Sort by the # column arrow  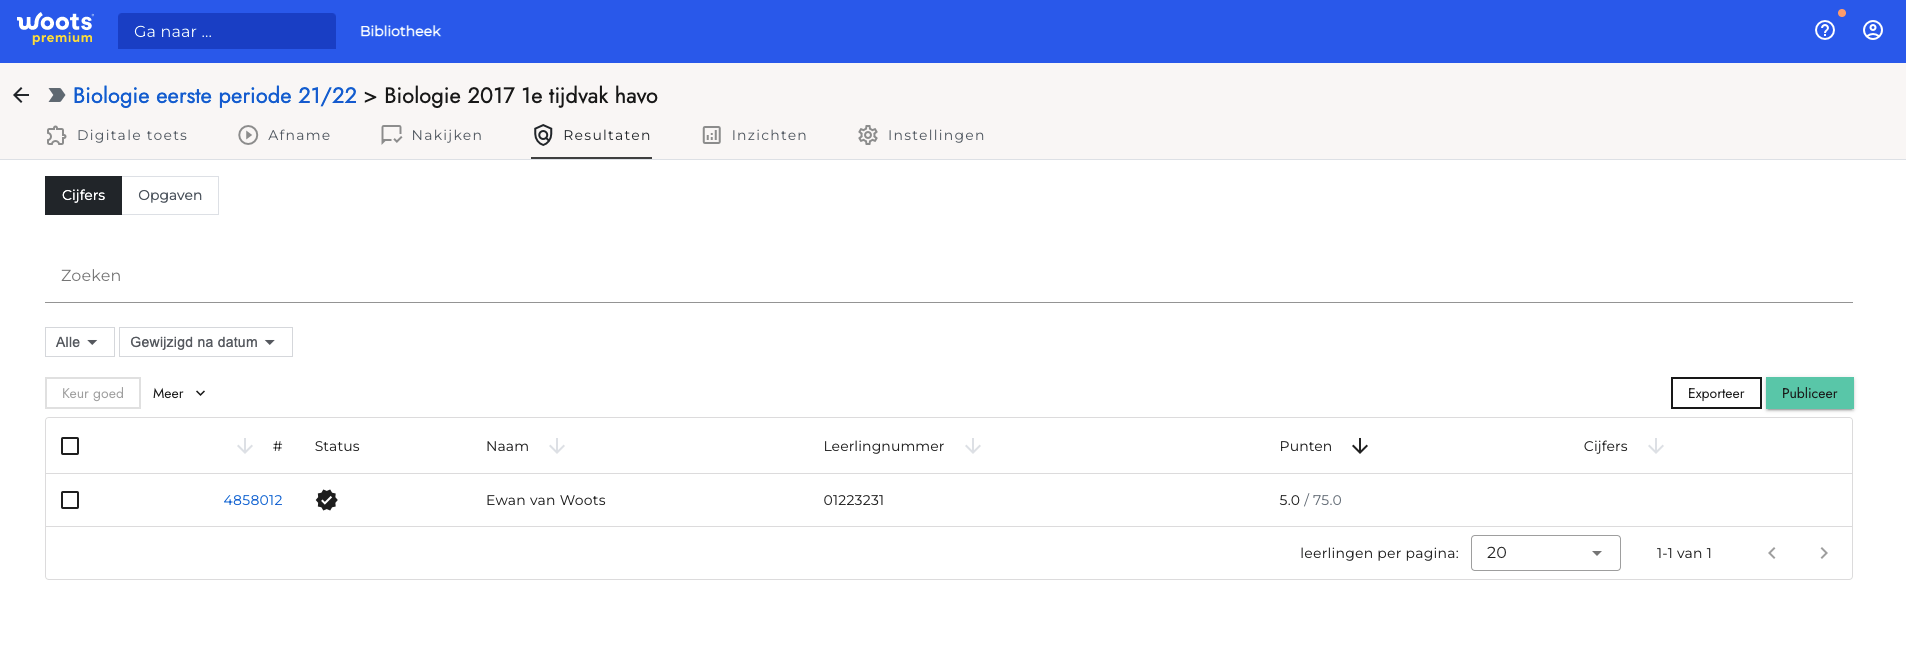pyautogui.click(x=245, y=446)
